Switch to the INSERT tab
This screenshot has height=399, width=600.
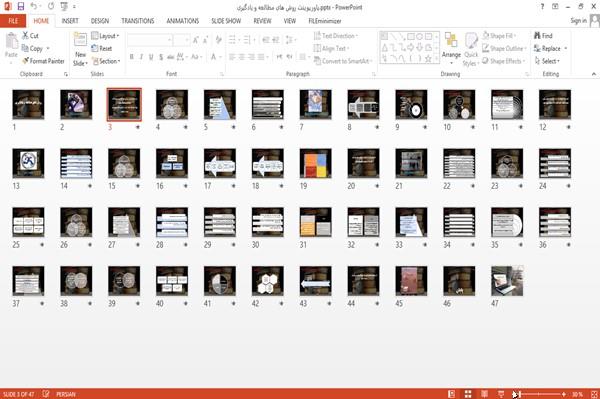click(70, 21)
